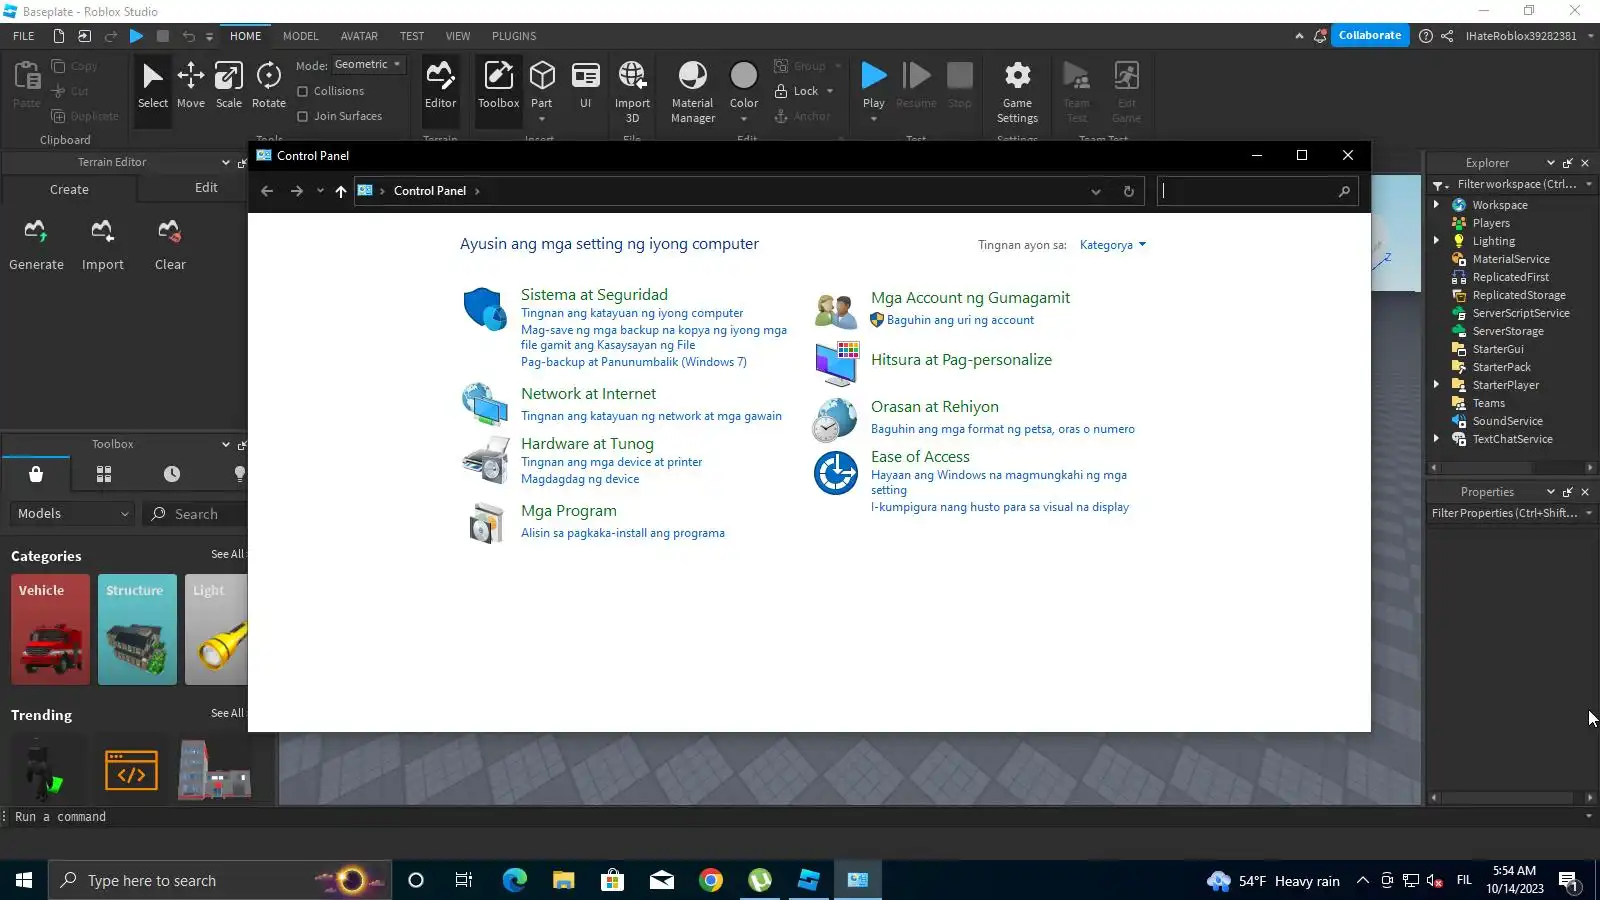The image size is (1600, 900).
Task: Choose the Scale tool
Action: click(x=229, y=85)
